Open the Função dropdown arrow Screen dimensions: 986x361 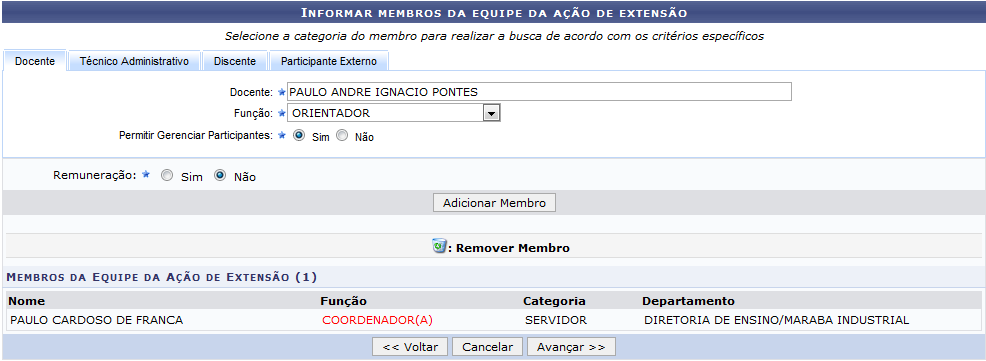[x=491, y=113]
